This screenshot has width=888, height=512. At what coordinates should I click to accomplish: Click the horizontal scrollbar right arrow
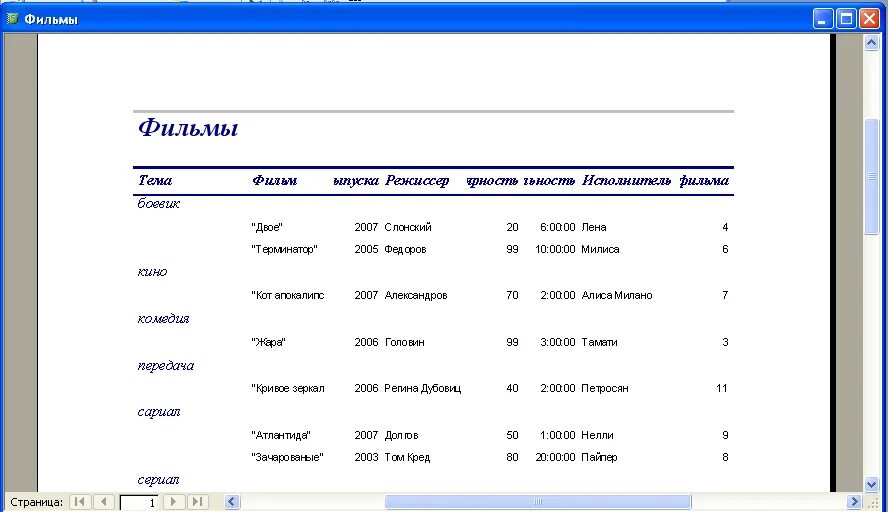click(855, 502)
